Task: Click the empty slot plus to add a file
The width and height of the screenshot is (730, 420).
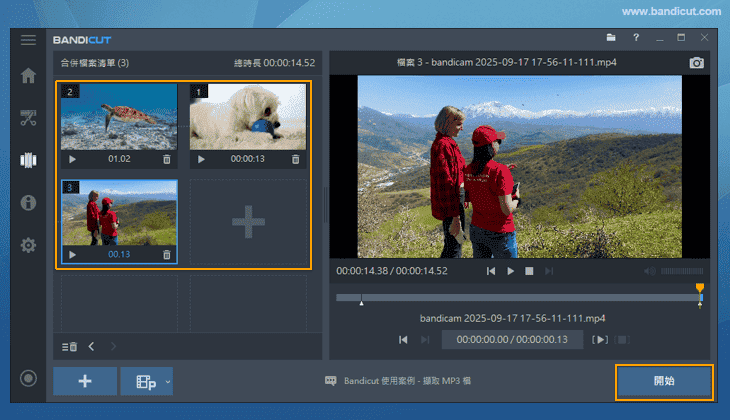Action: (248, 222)
